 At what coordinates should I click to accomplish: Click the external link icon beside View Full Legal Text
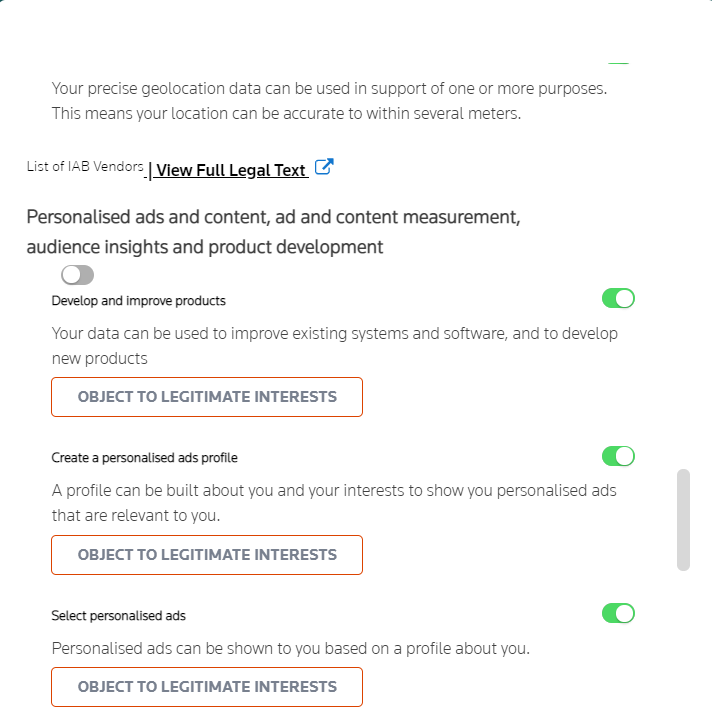tap(324, 168)
